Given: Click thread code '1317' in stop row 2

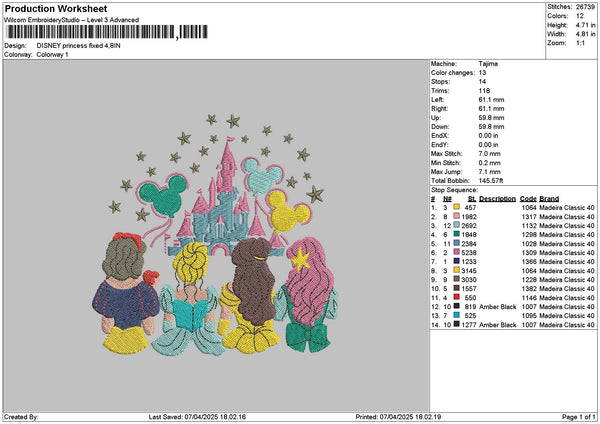Looking at the screenshot, I should [x=529, y=217].
